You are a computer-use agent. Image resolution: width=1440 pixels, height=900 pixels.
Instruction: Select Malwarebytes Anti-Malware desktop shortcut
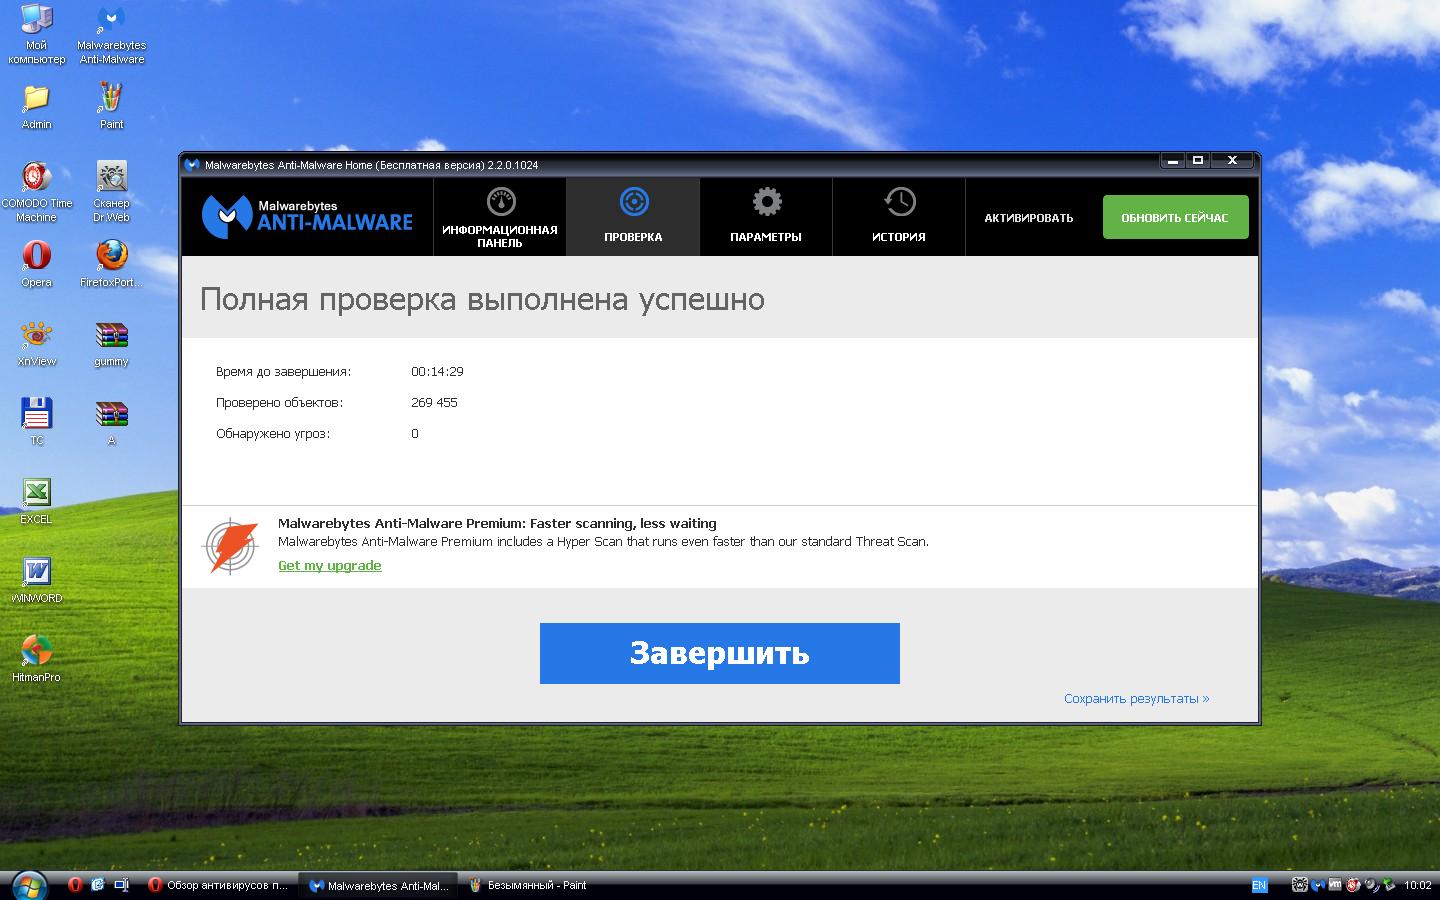pyautogui.click(x=111, y=35)
